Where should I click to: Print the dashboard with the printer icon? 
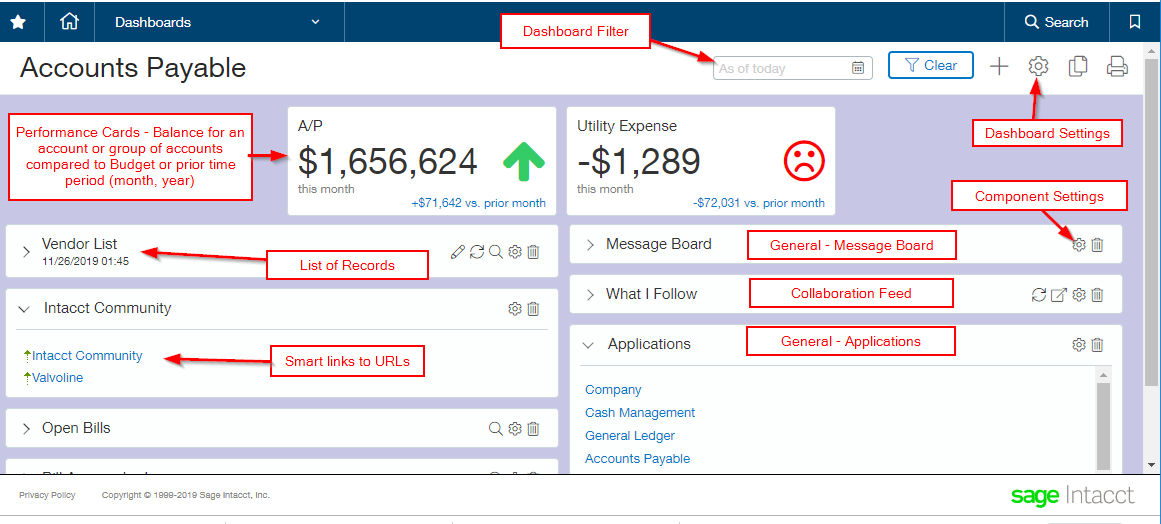(x=1117, y=67)
